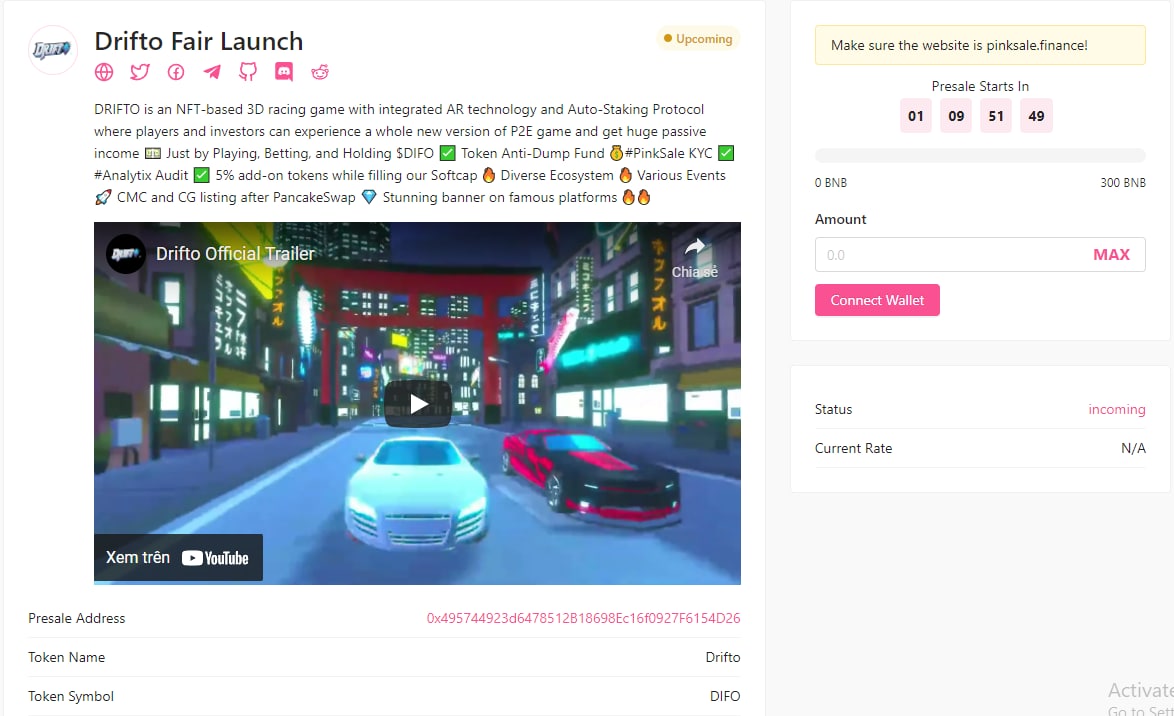Visit the Reddit community icon

click(319, 71)
